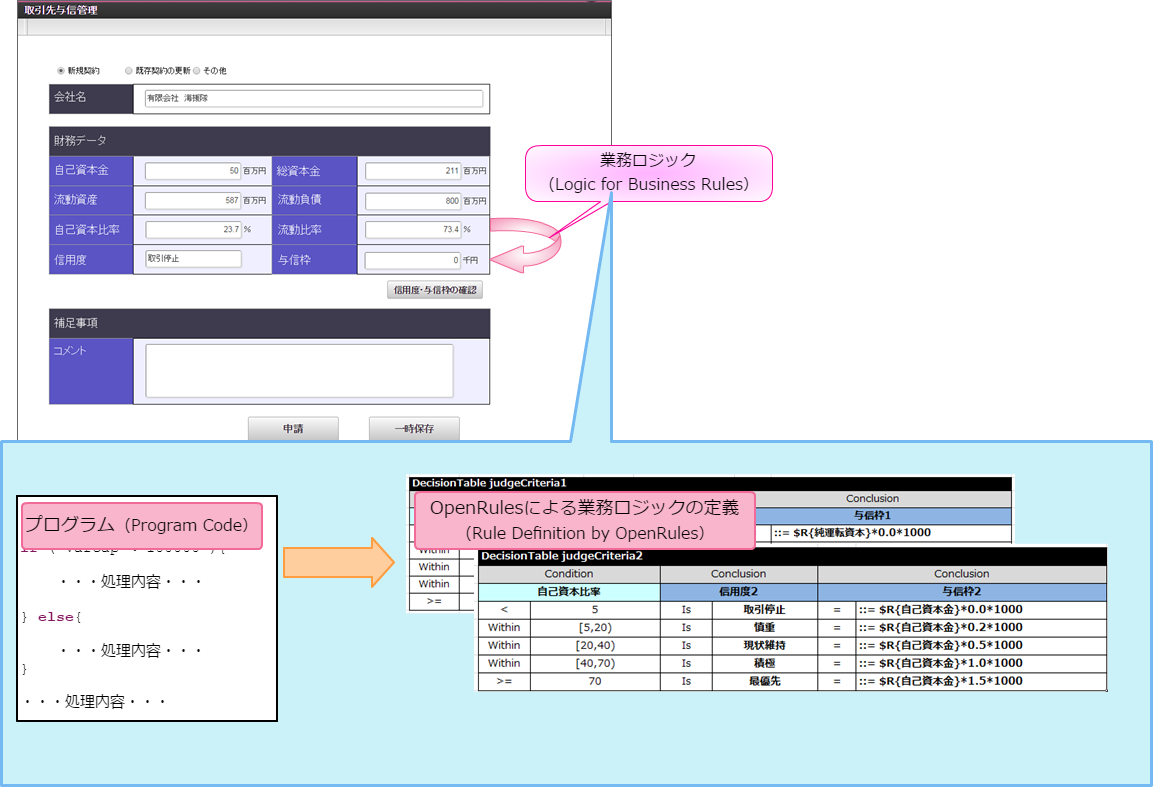Select the 新規契約 radio button

tap(61, 71)
